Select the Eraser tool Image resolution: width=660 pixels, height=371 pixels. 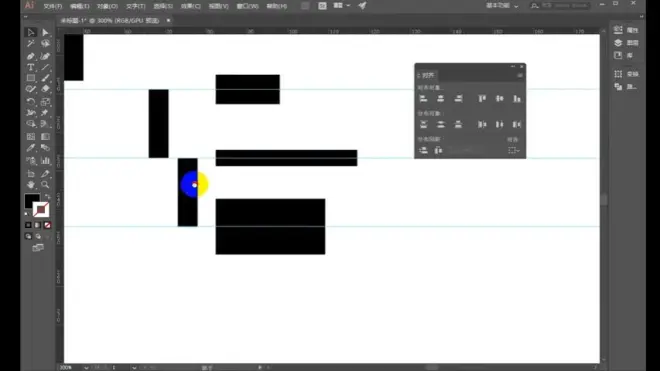pyautogui.click(x=45, y=89)
